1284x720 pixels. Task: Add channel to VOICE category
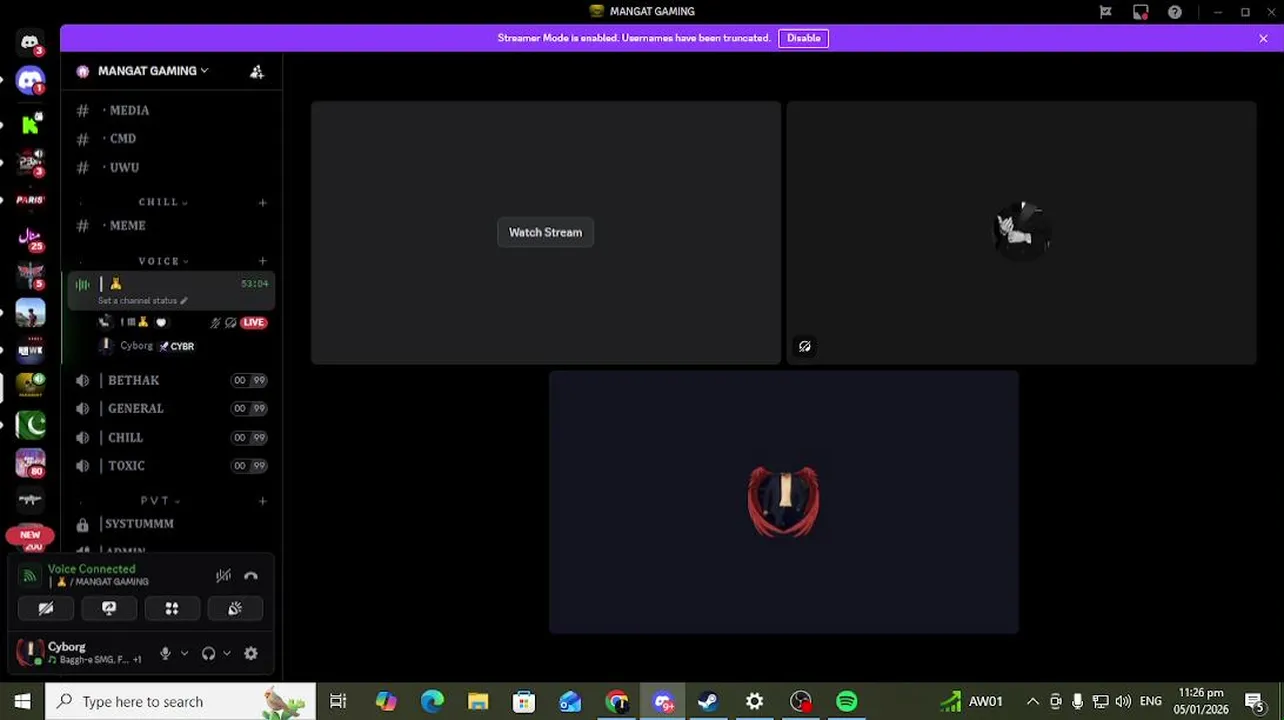coord(262,261)
